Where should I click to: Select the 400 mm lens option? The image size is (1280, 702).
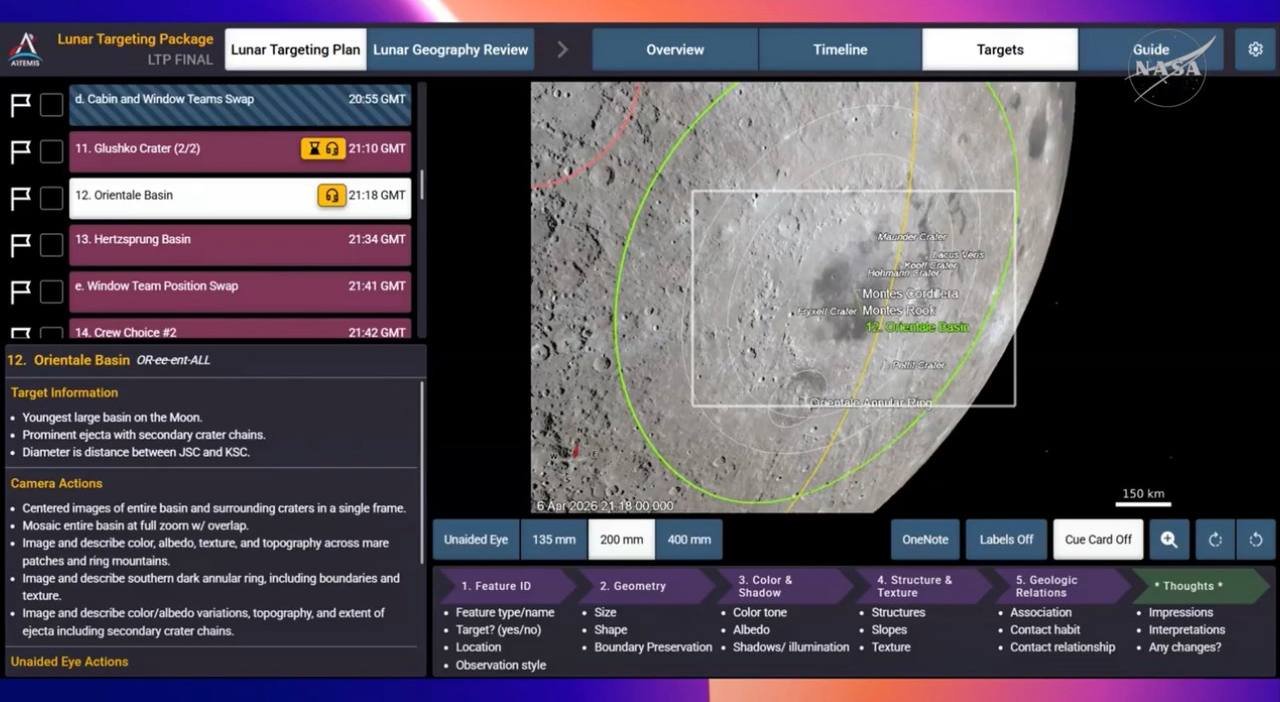point(689,539)
